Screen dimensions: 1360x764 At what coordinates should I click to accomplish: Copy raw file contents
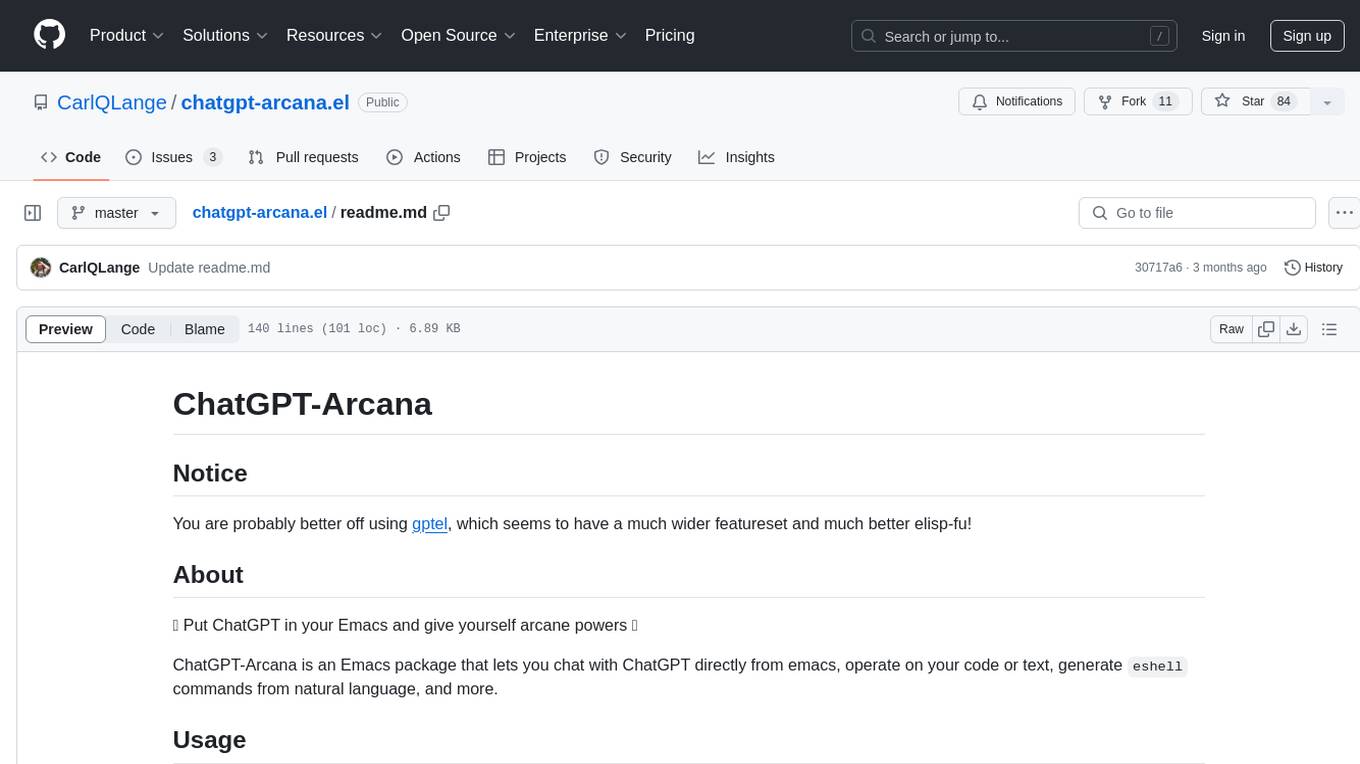[1266, 329]
